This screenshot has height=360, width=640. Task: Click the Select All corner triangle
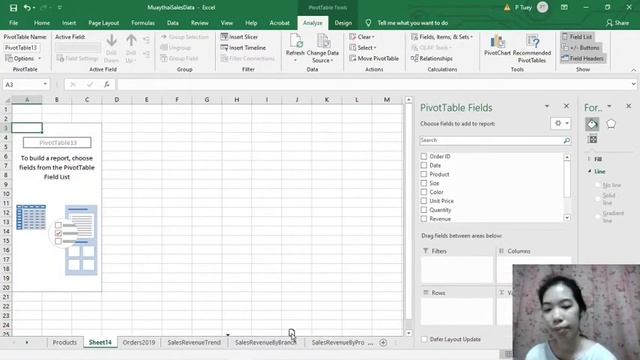[x=7, y=100]
